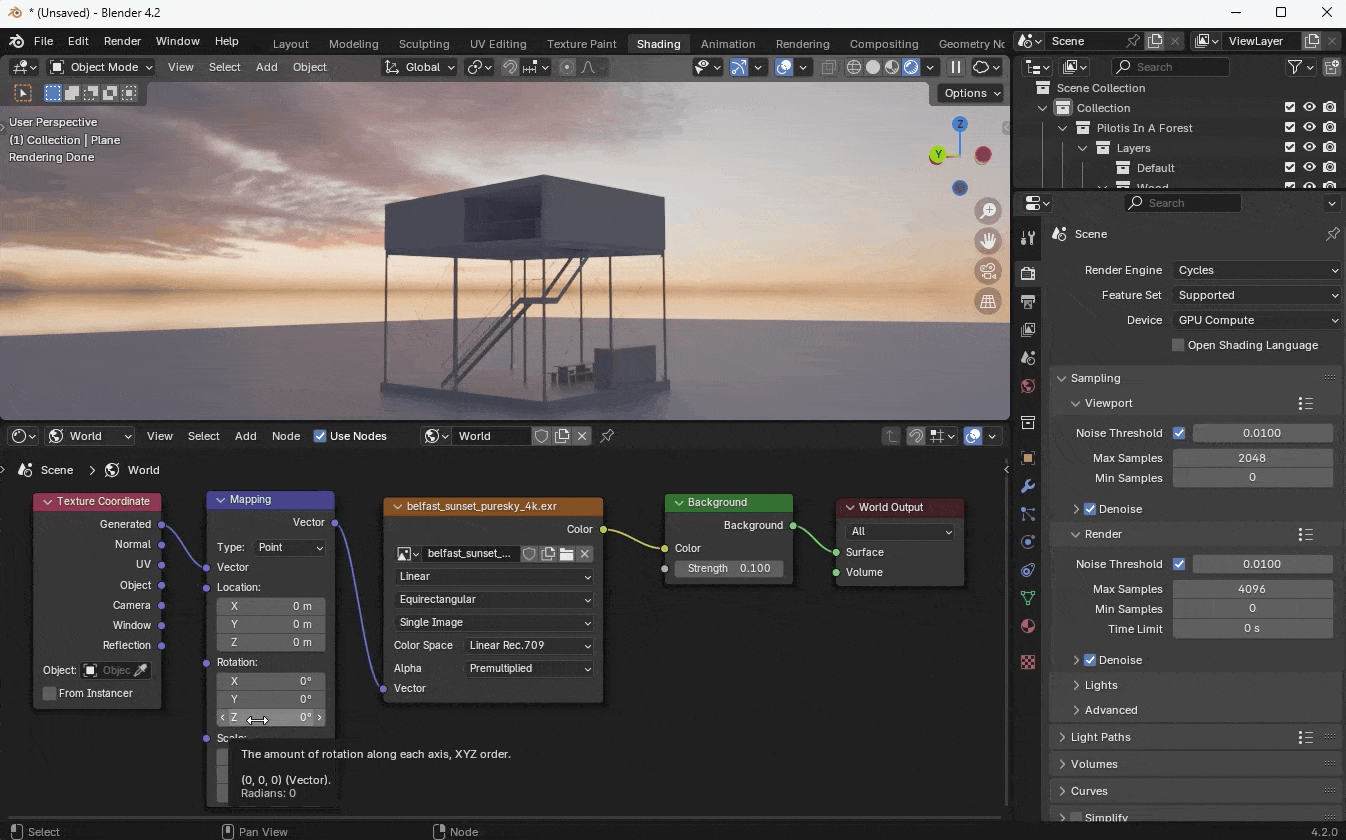Image resolution: width=1346 pixels, height=840 pixels.
Task: Open the node editor Node menu
Action: coord(286,436)
